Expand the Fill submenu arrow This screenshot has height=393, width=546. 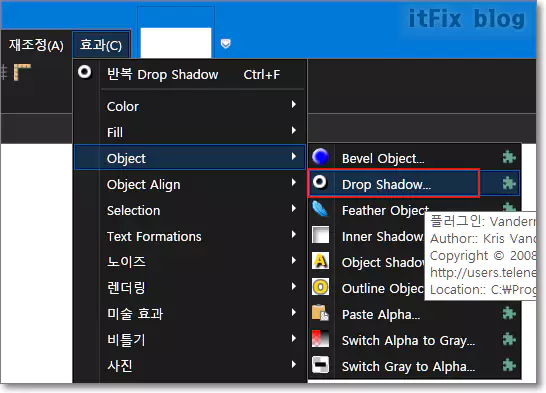294,131
